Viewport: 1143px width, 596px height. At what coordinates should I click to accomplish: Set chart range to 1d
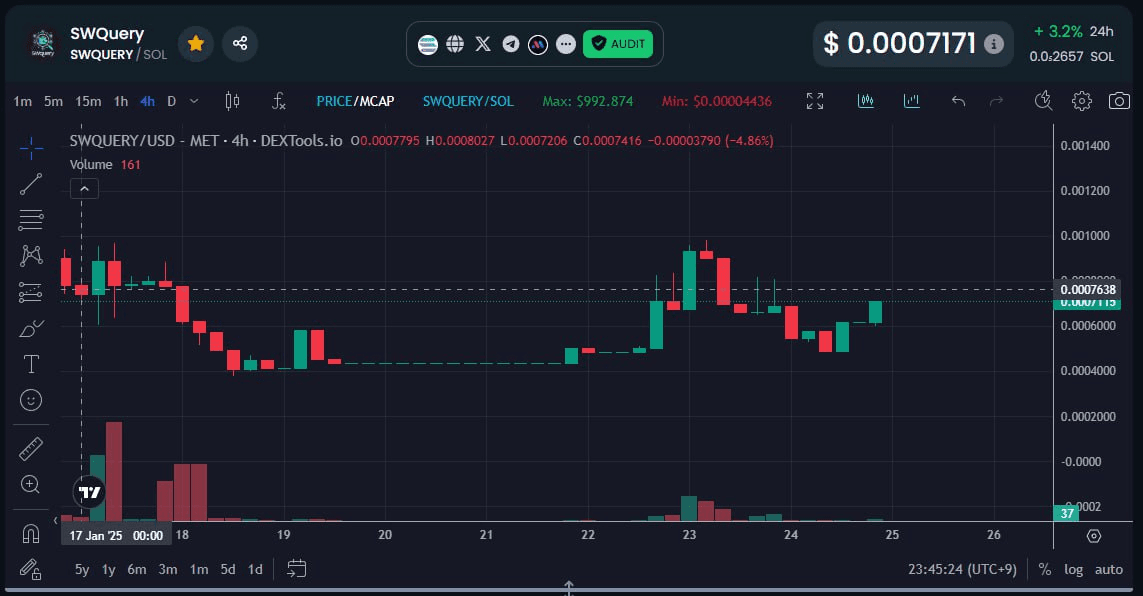pos(255,570)
